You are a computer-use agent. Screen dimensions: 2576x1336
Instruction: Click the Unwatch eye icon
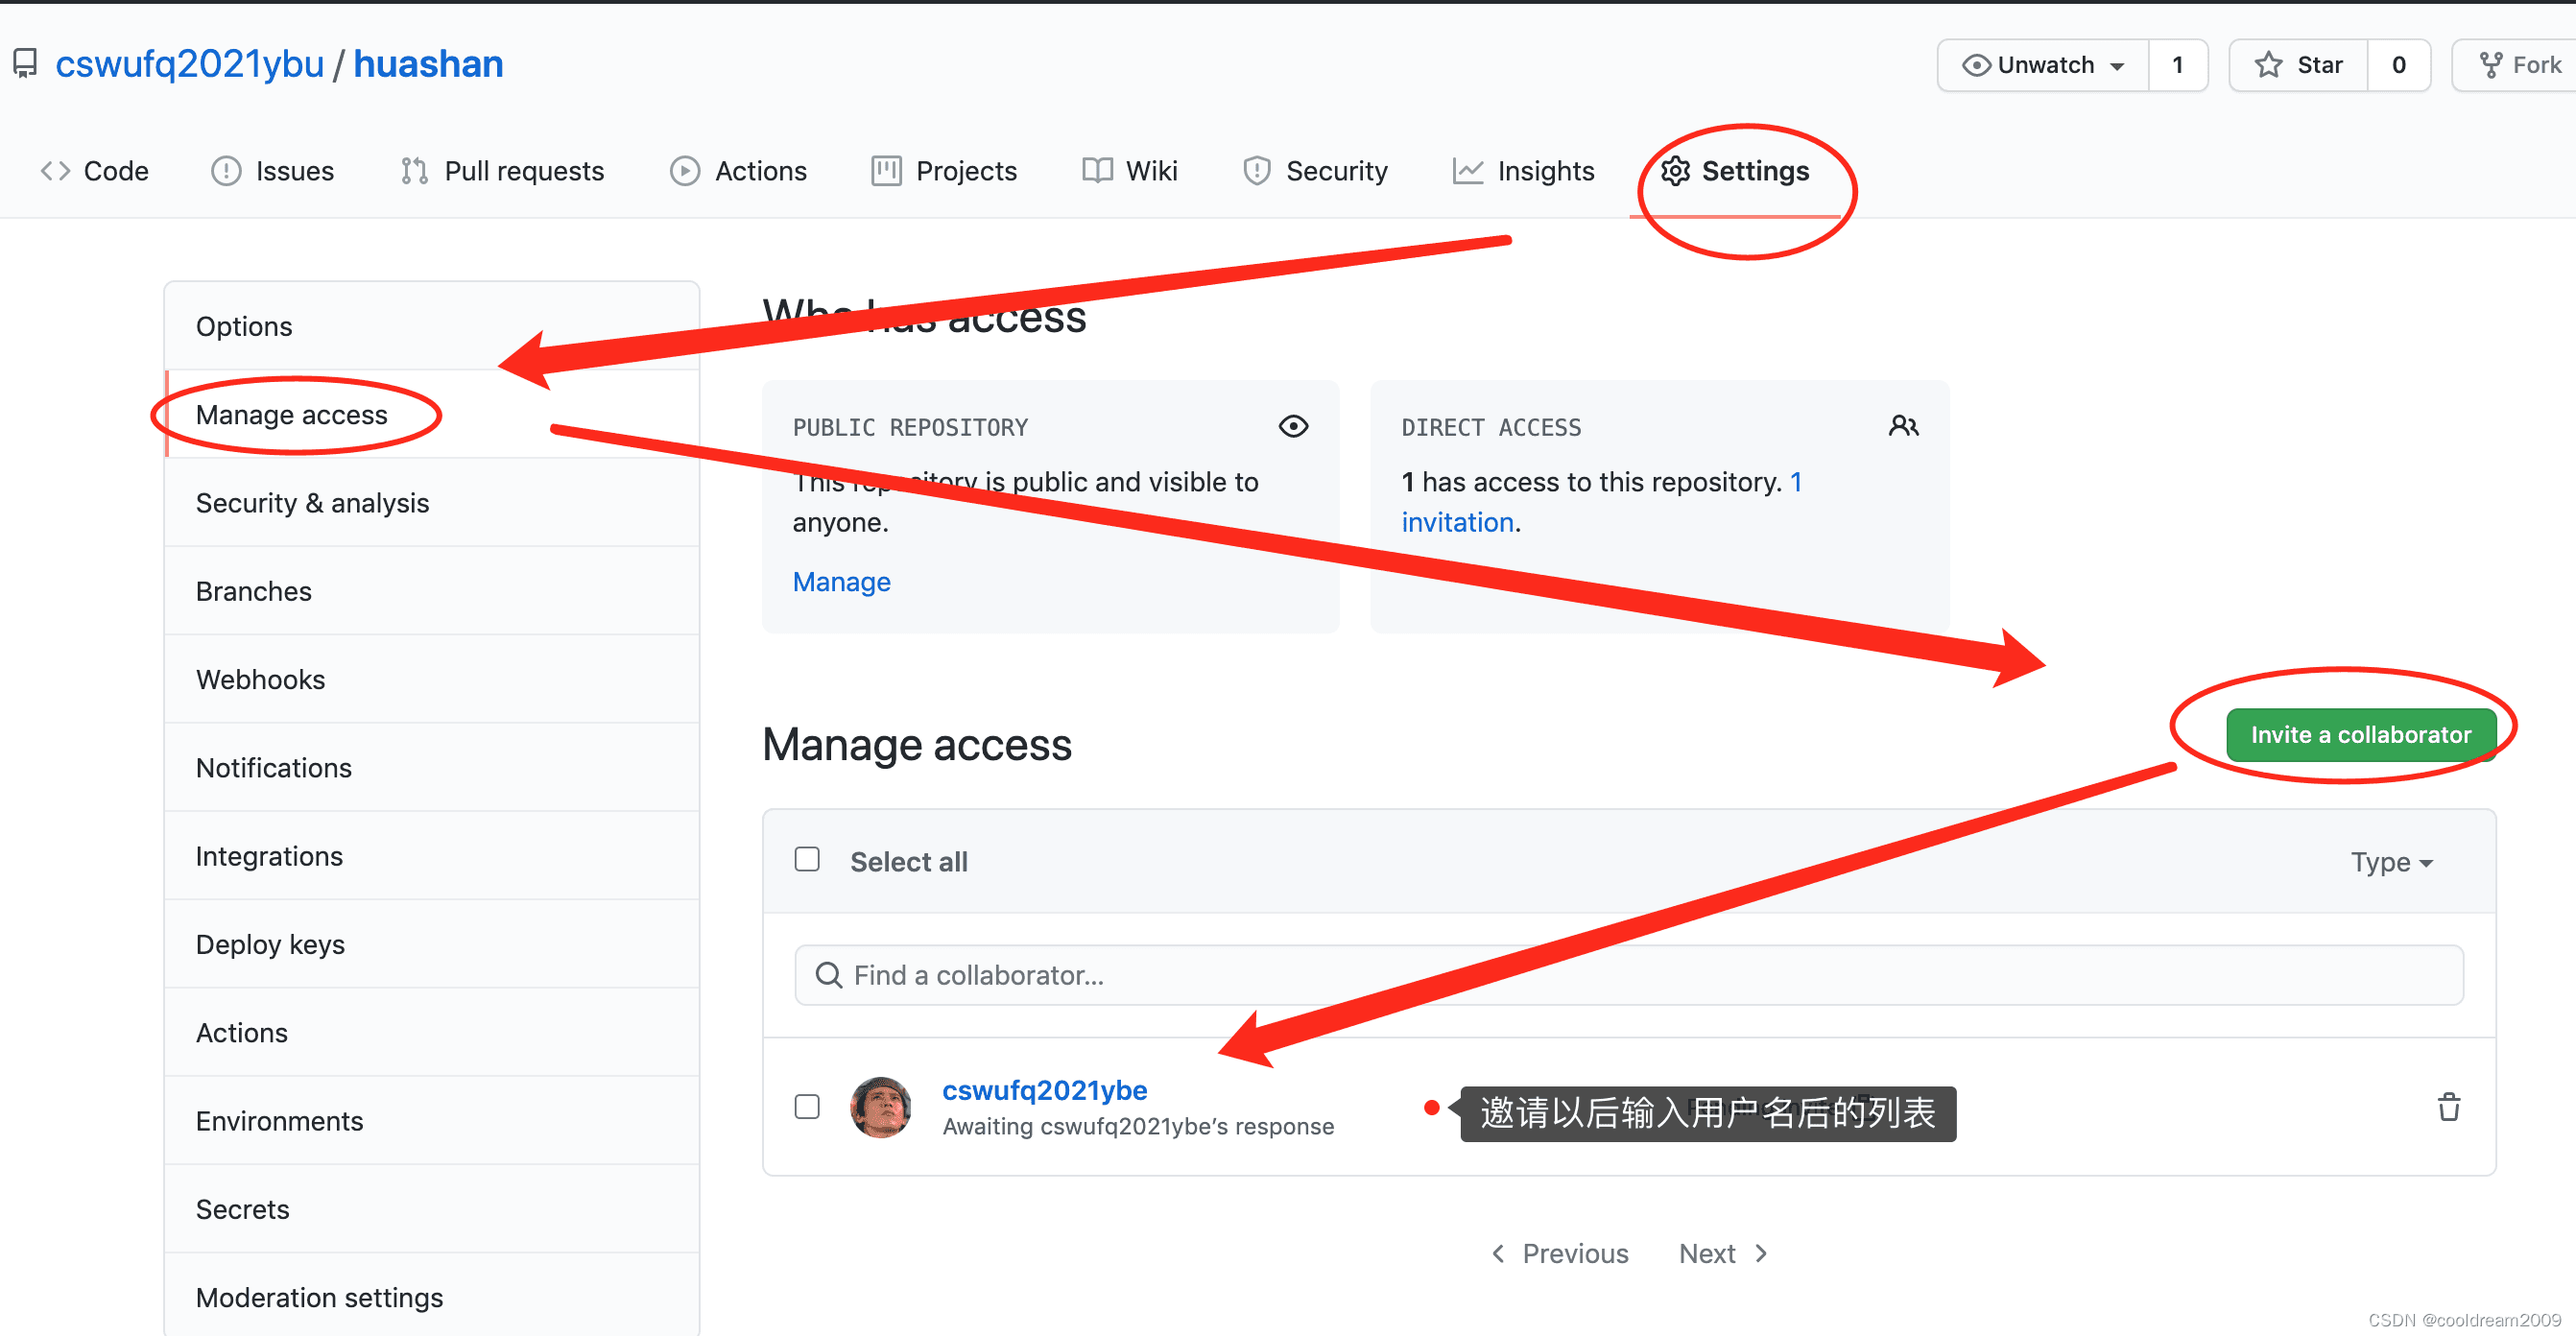(x=1976, y=65)
